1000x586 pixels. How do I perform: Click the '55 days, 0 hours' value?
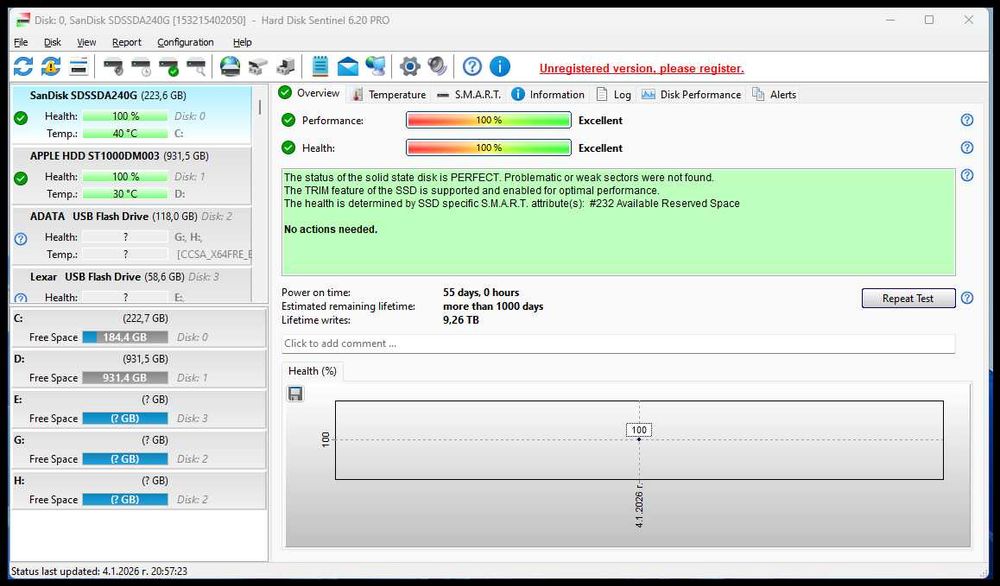(481, 293)
